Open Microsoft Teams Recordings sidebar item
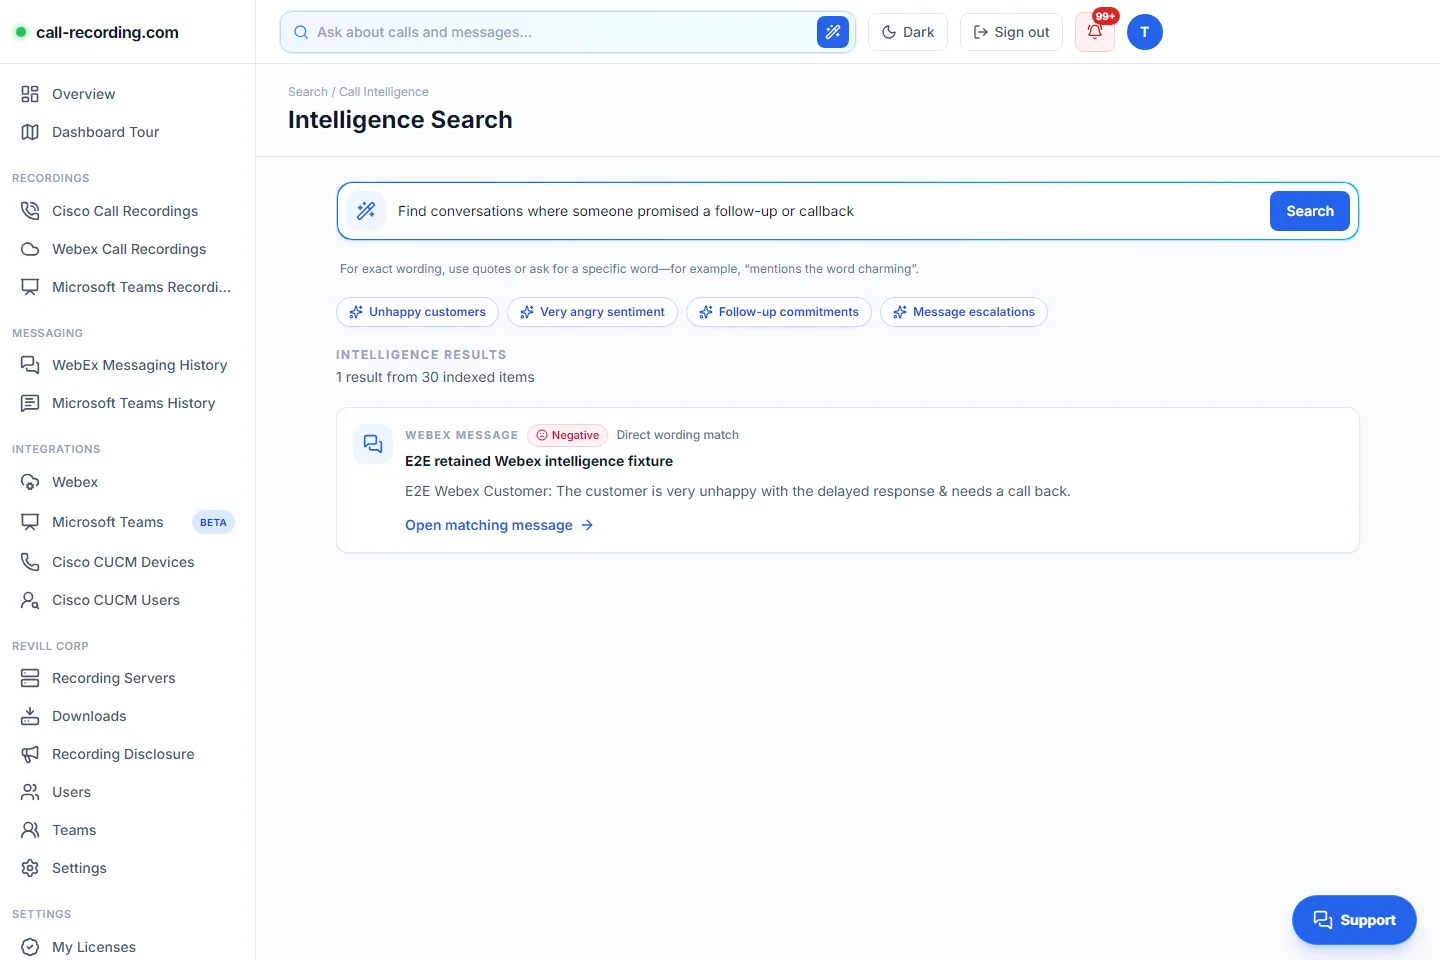 [x=127, y=287]
